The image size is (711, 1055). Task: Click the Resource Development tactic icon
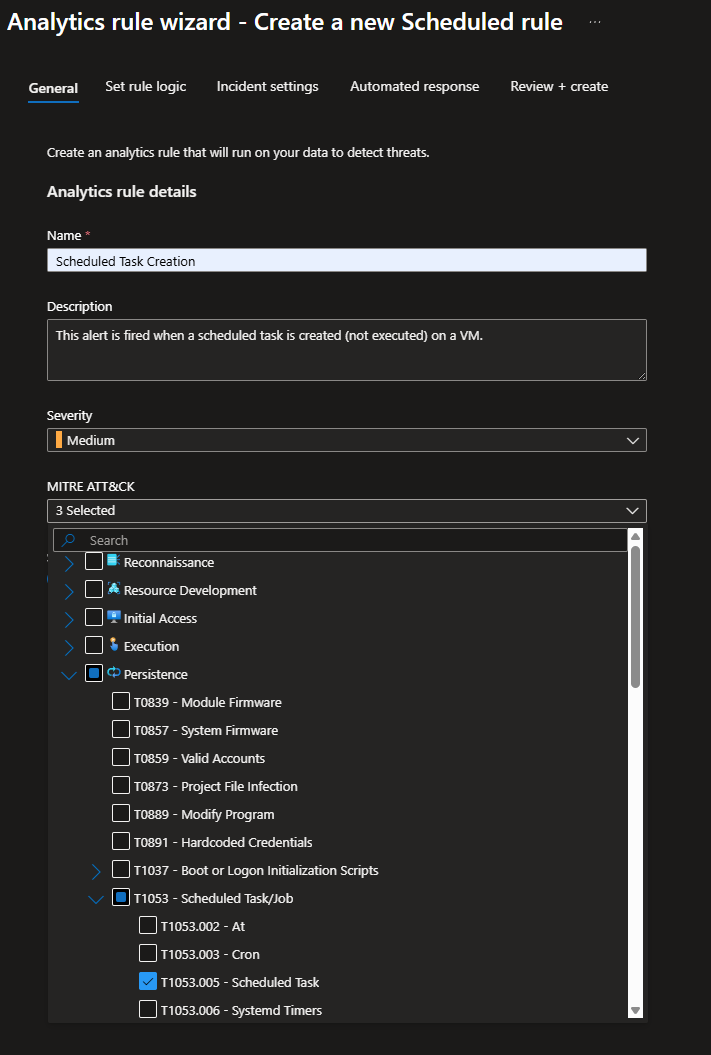pos(113,589)
